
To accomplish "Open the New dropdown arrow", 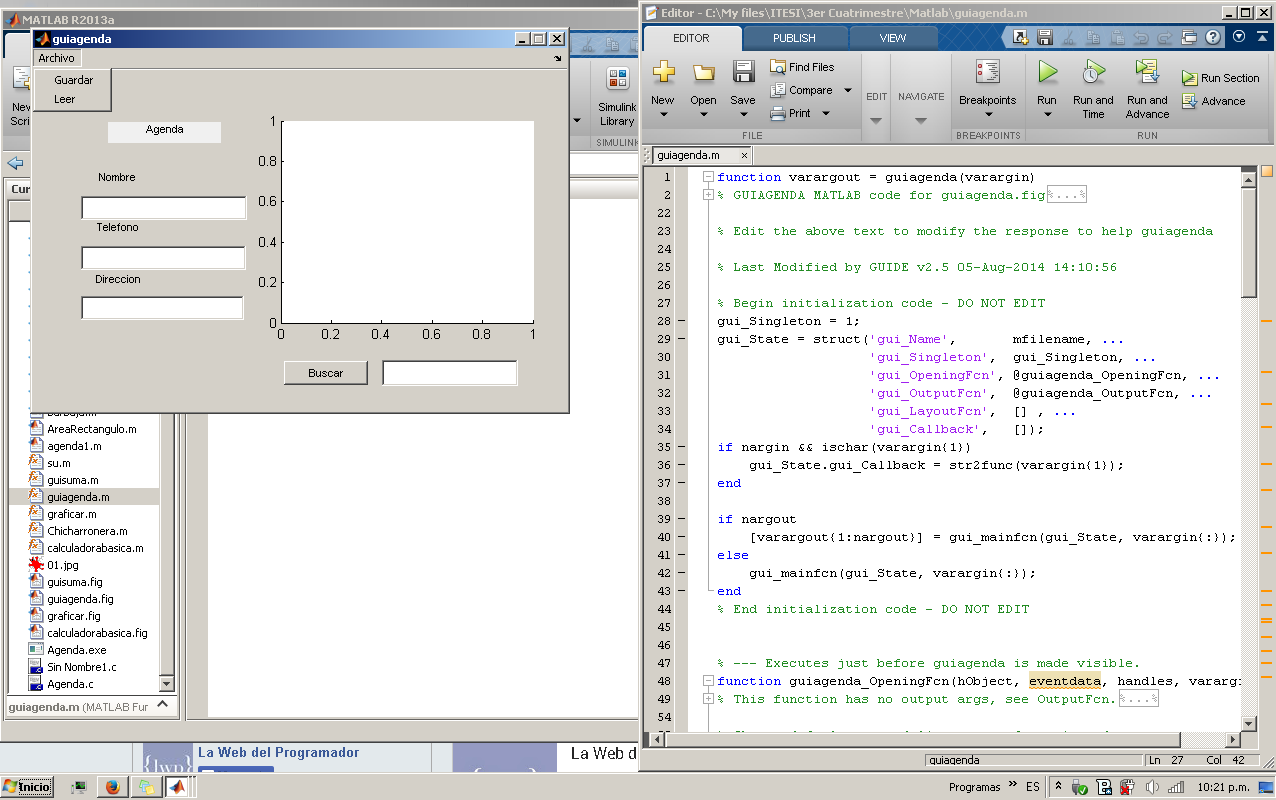I will pyautogui.click(x=663, y=114).
